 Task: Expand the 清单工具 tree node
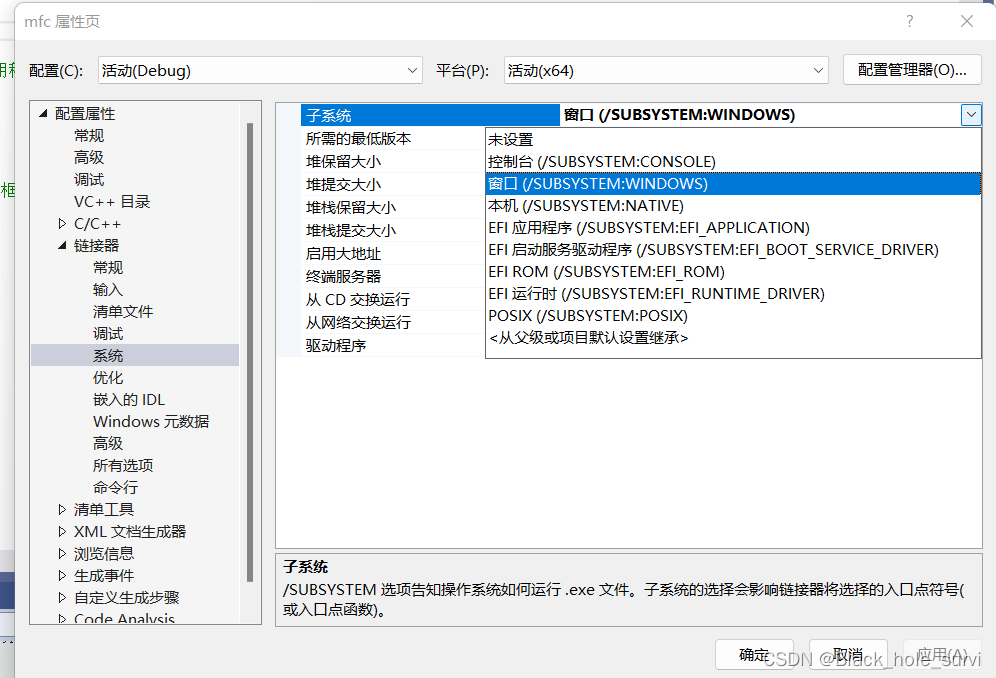click(62, 509)
